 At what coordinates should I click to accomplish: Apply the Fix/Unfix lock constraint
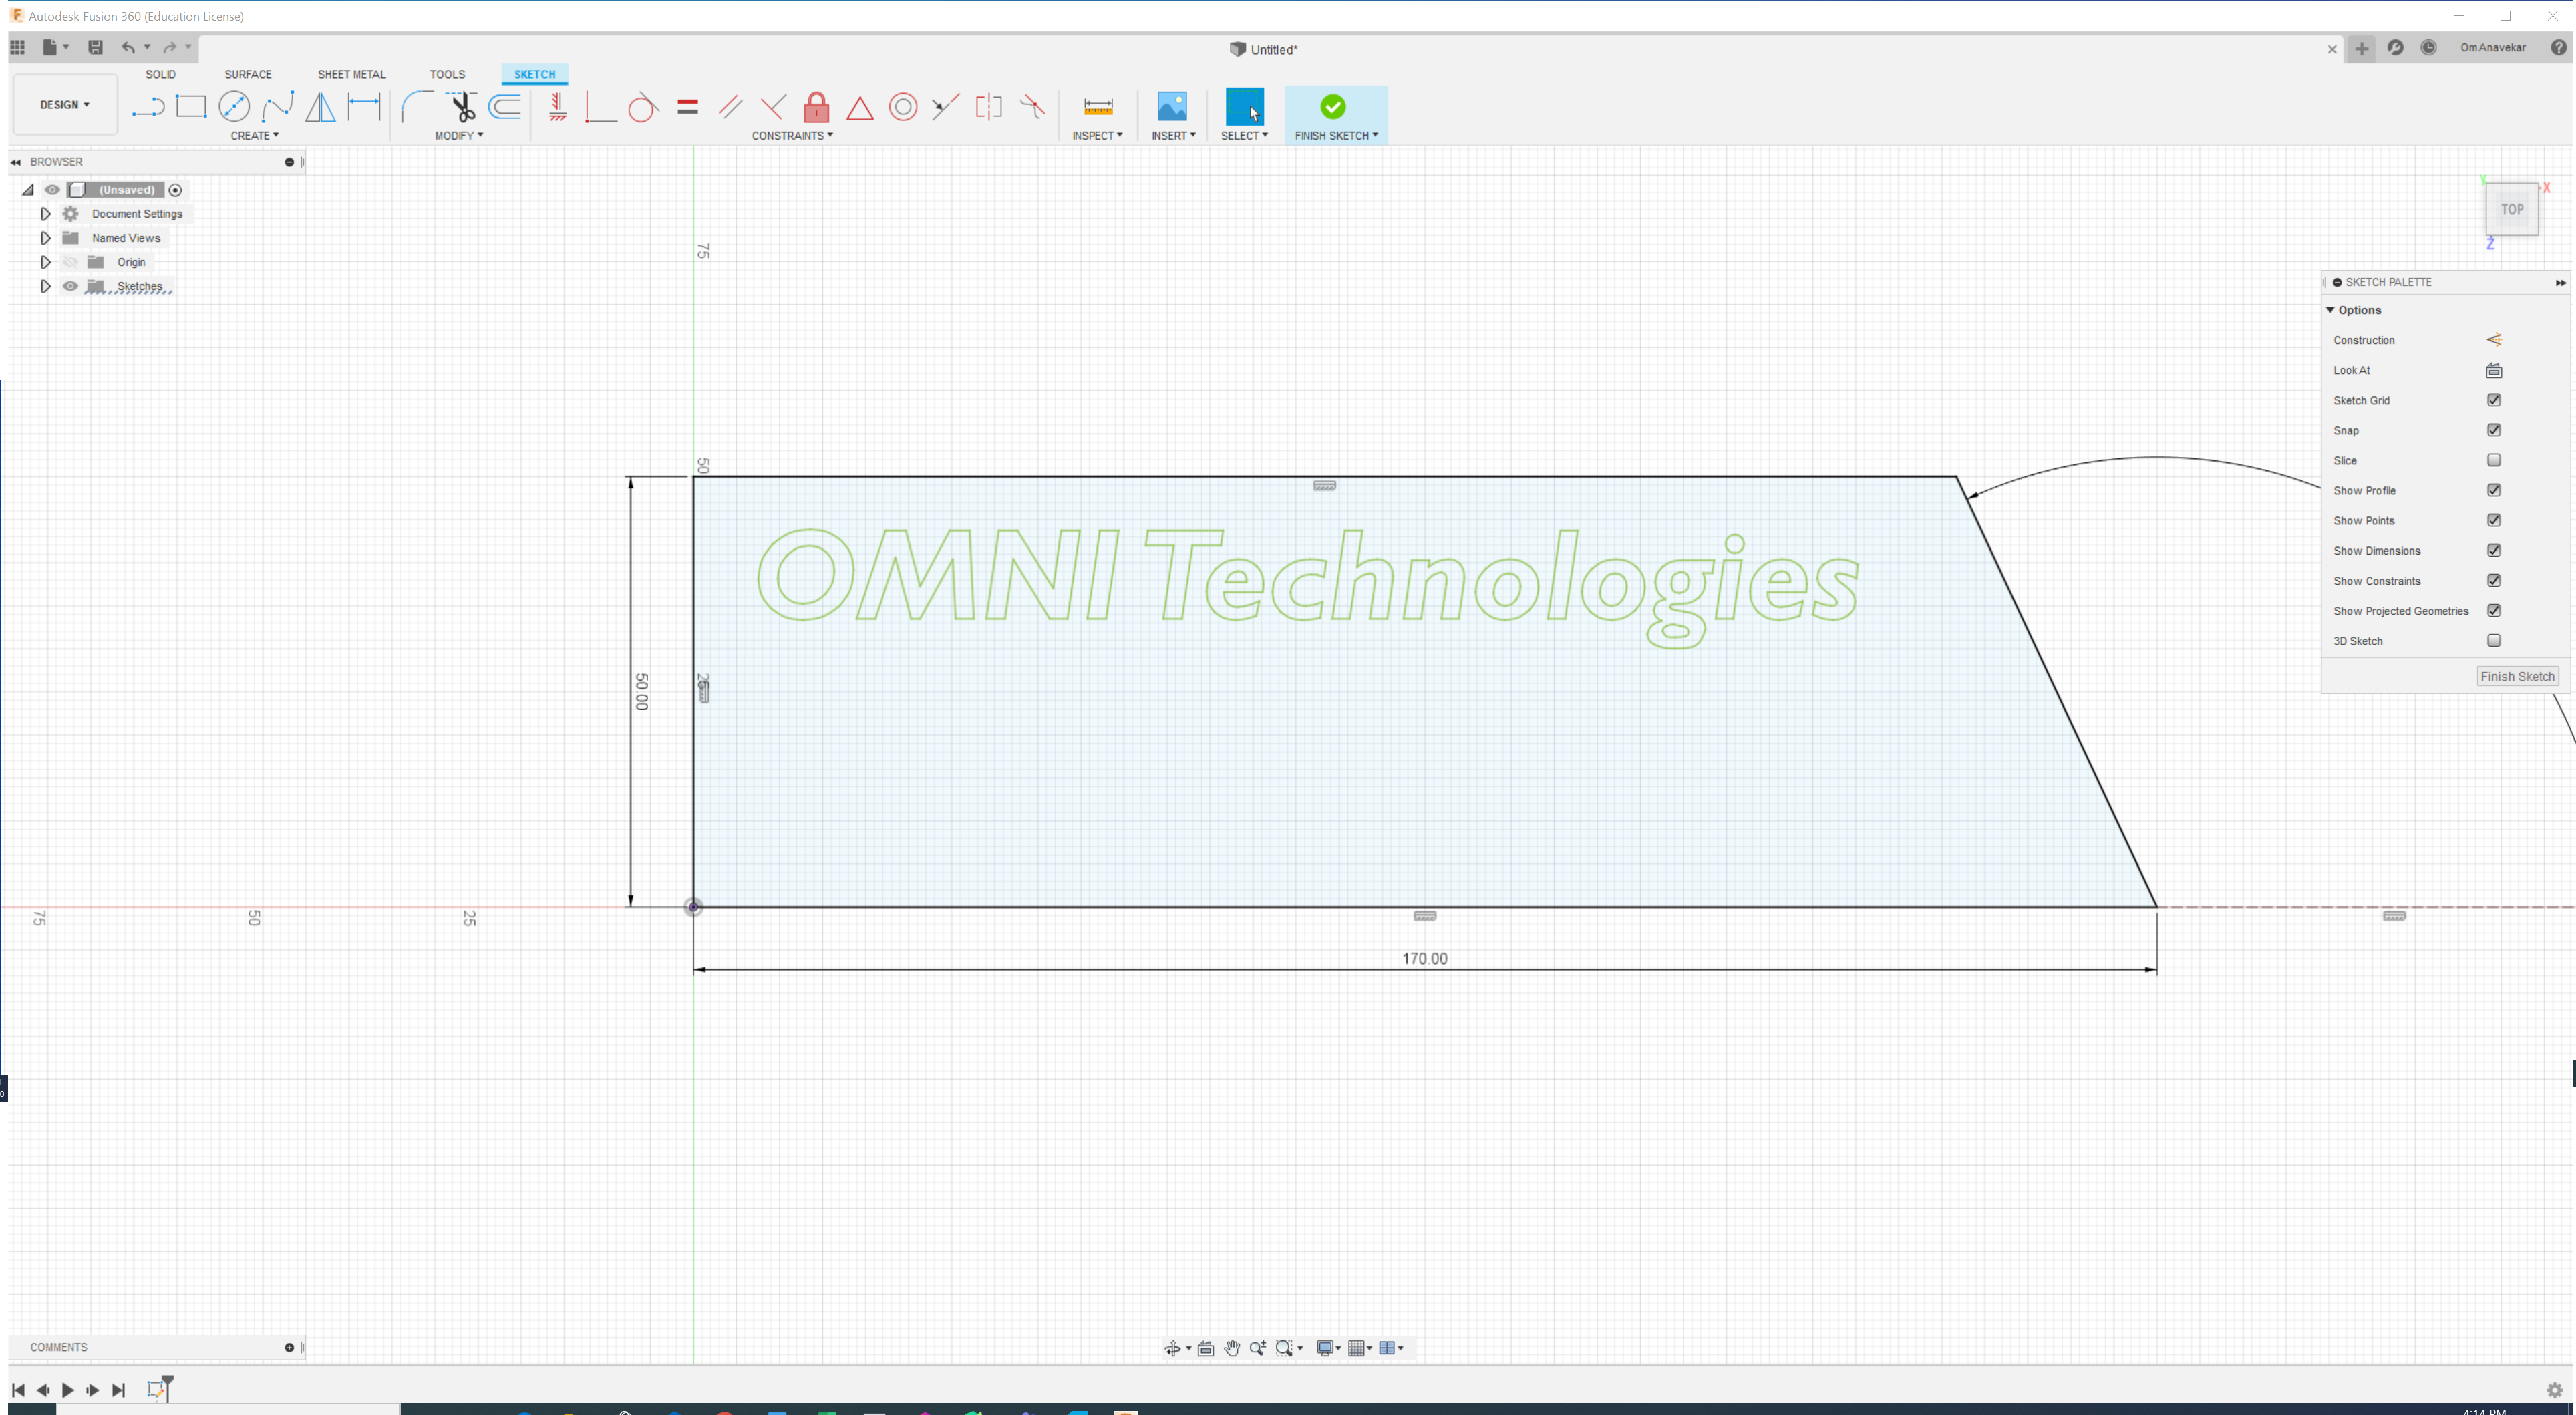coord(816,106)
